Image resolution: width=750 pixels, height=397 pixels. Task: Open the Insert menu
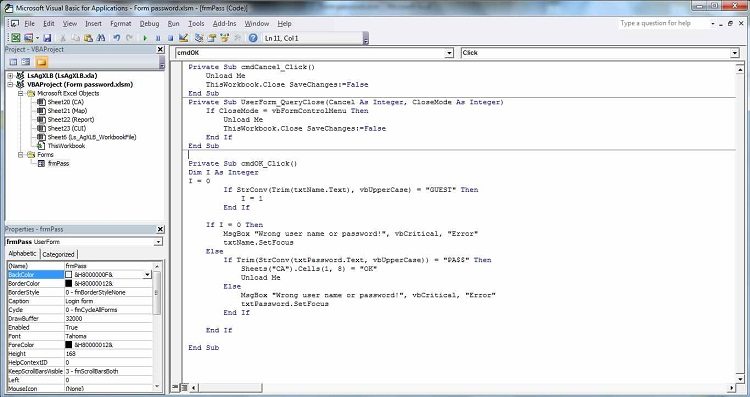pos(93,23)
